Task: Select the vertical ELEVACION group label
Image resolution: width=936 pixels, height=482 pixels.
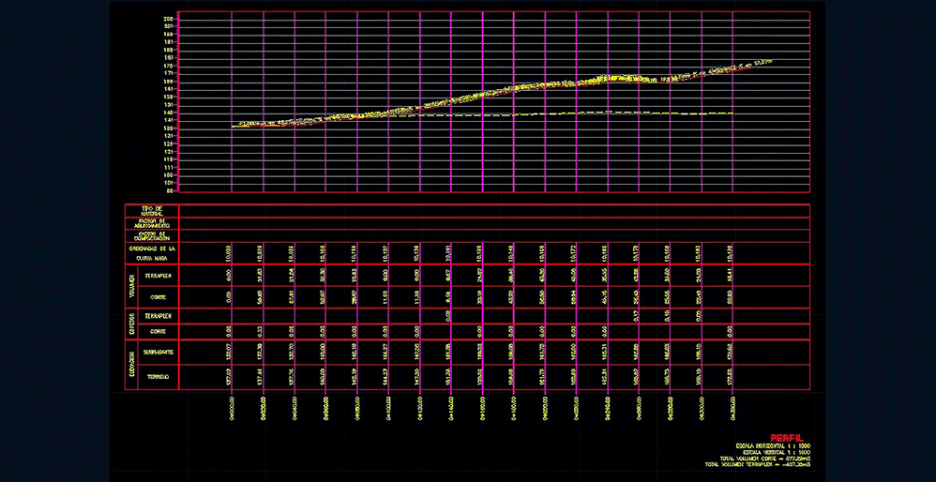Action: 131,365
